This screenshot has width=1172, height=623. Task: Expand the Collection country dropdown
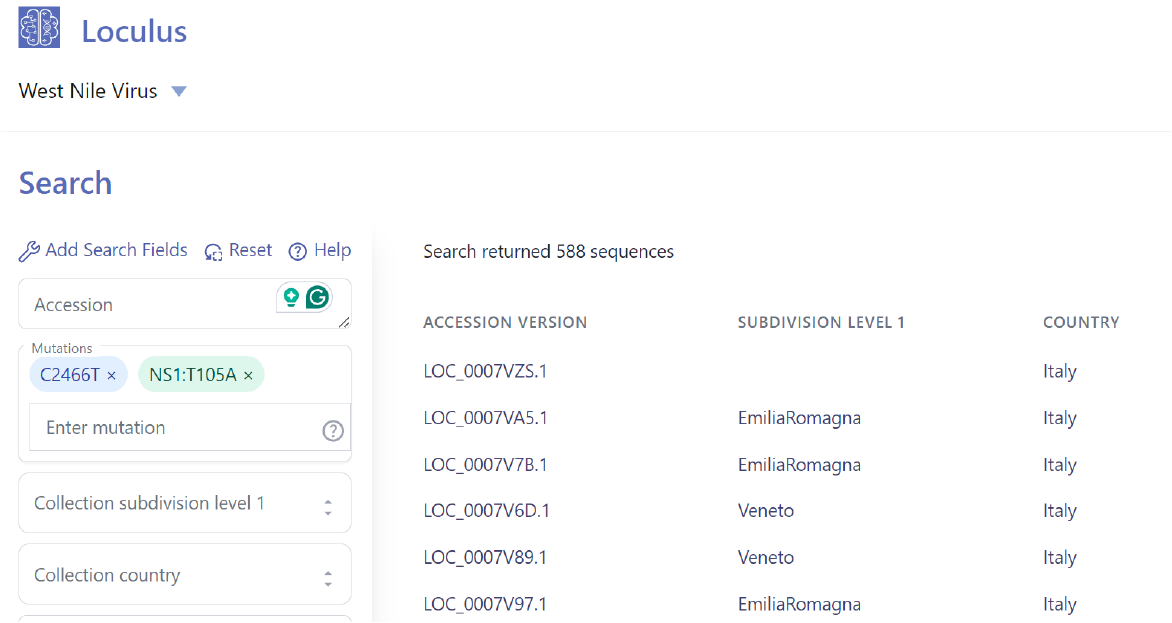327,578
